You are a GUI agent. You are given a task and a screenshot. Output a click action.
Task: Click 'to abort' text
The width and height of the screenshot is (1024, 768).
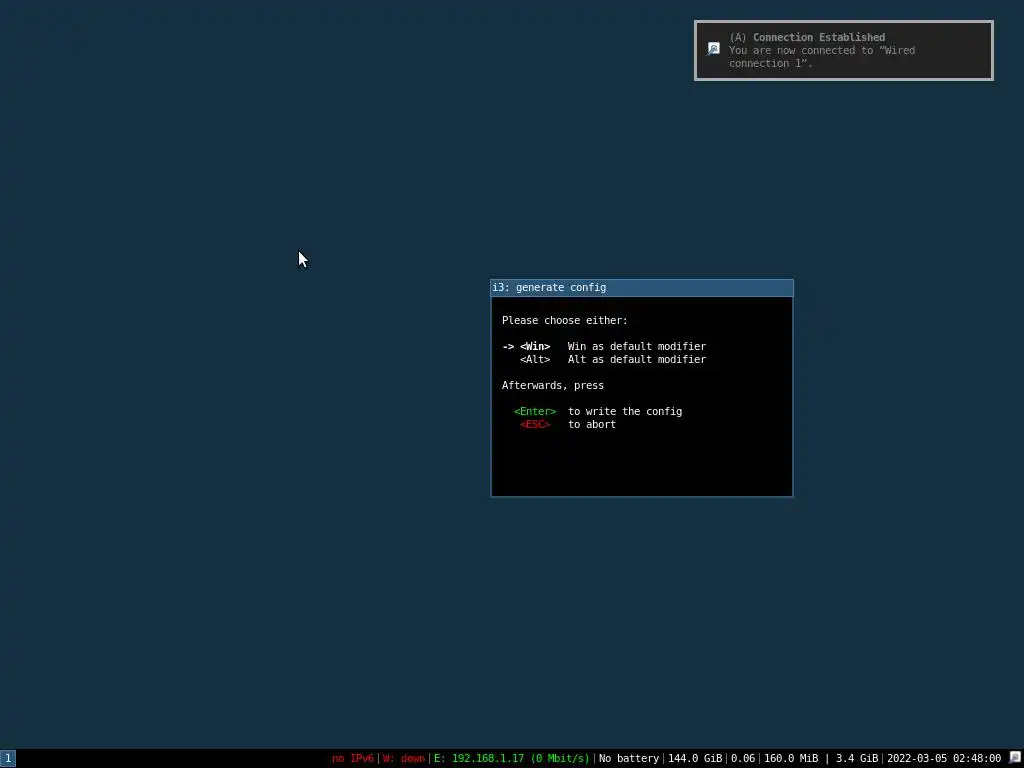pyautogui.click(x=592, y=424)
